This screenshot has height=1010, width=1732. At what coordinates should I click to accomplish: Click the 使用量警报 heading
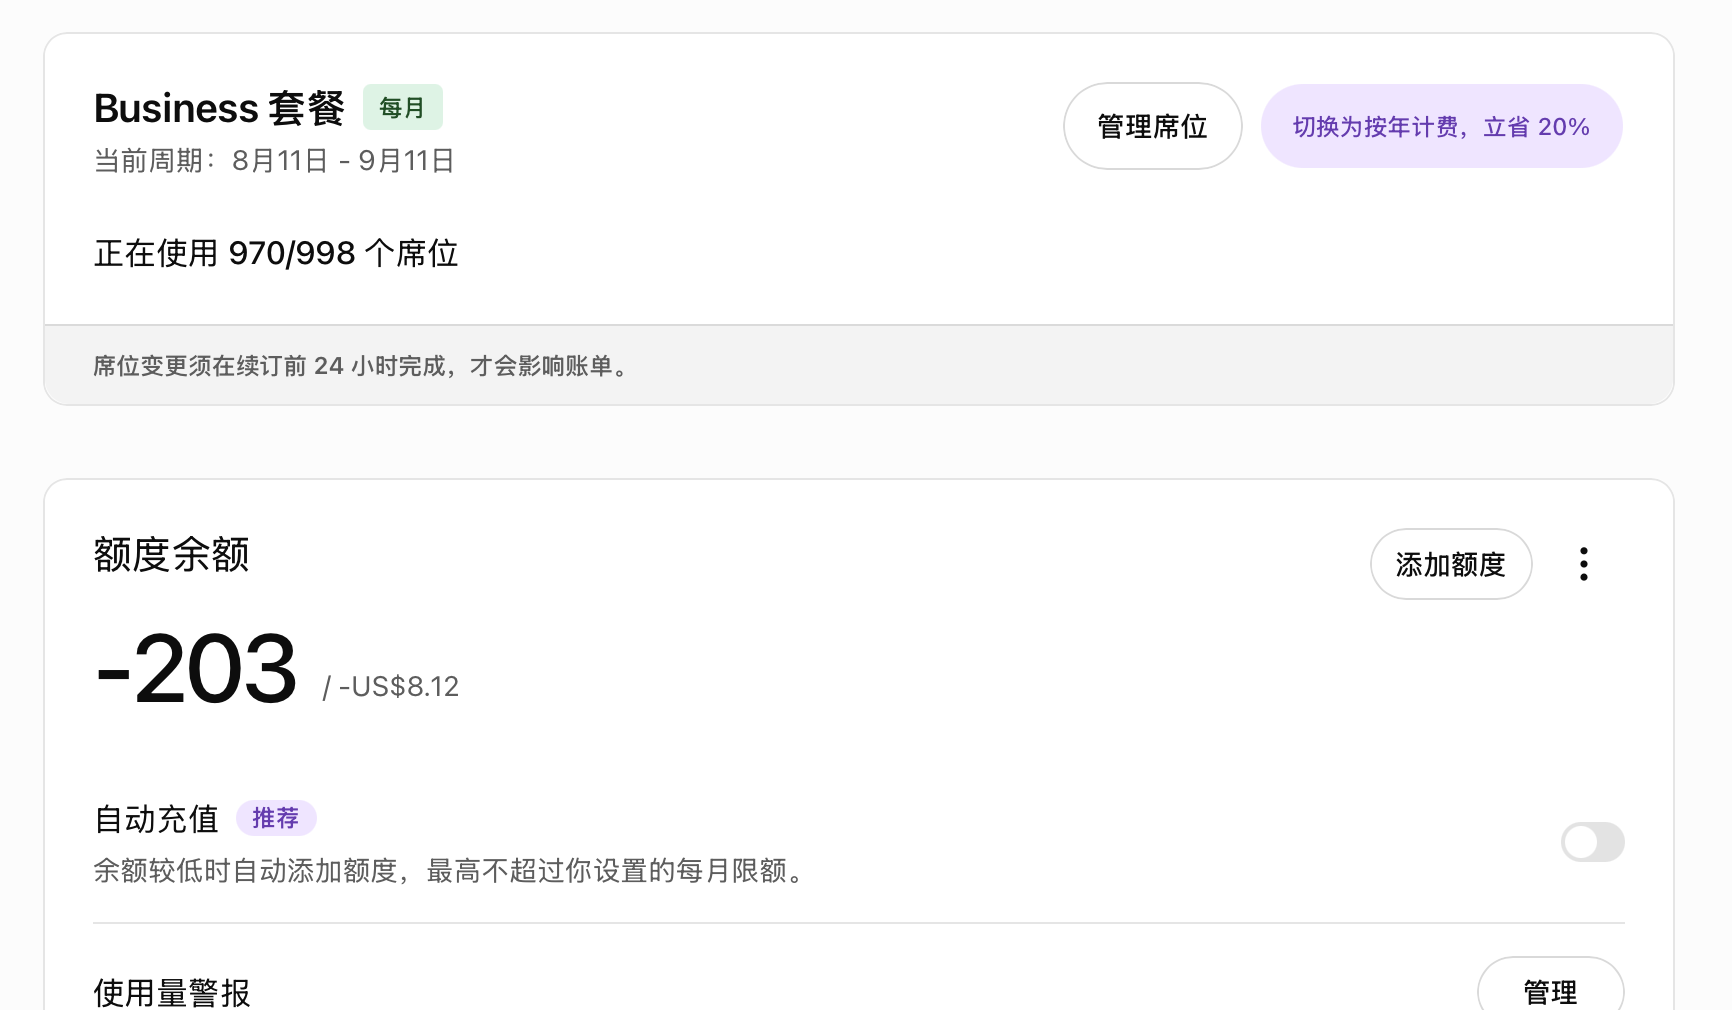172,992
